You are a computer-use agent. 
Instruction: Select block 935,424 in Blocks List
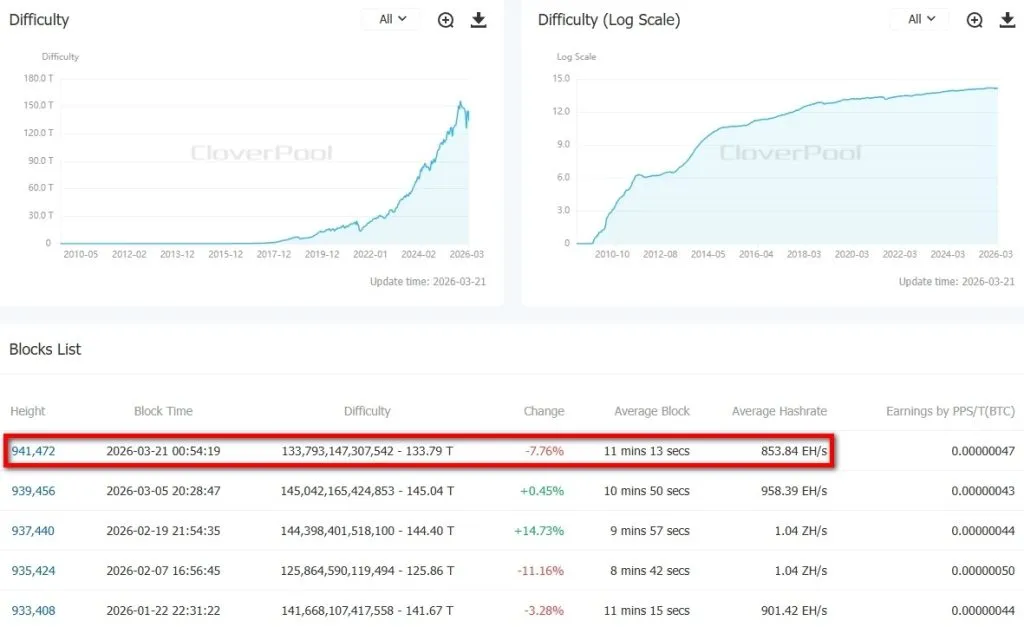click(33, 571)
